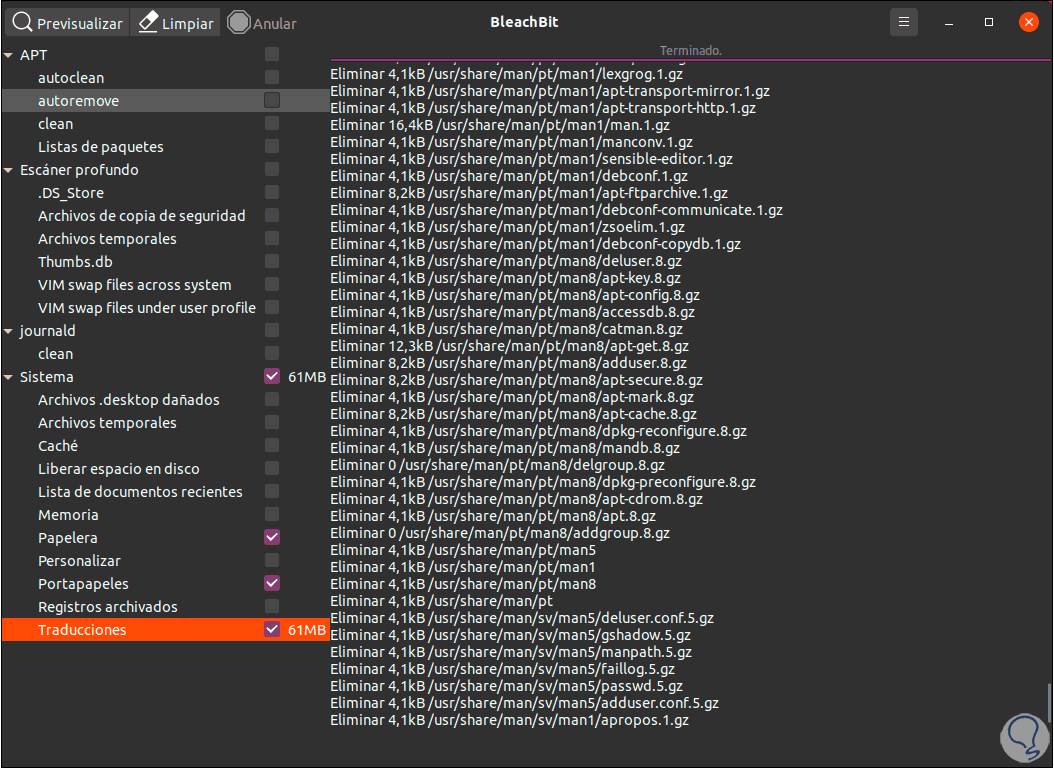Screen dimensions: 1054x768
Task: Uncheck the Papelera checkbox
Action: click(272, 537)
